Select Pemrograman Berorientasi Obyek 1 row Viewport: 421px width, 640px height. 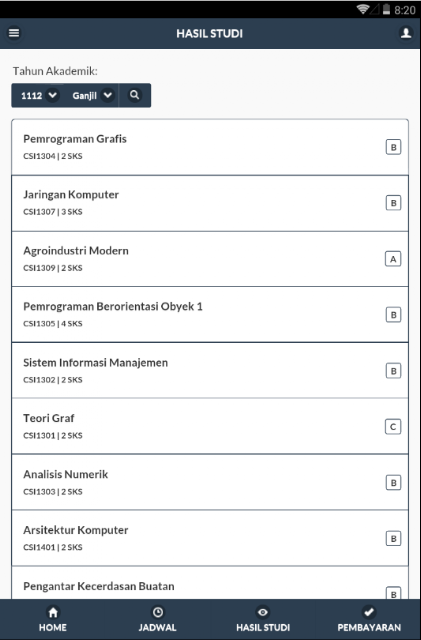[x=210, y=314]
